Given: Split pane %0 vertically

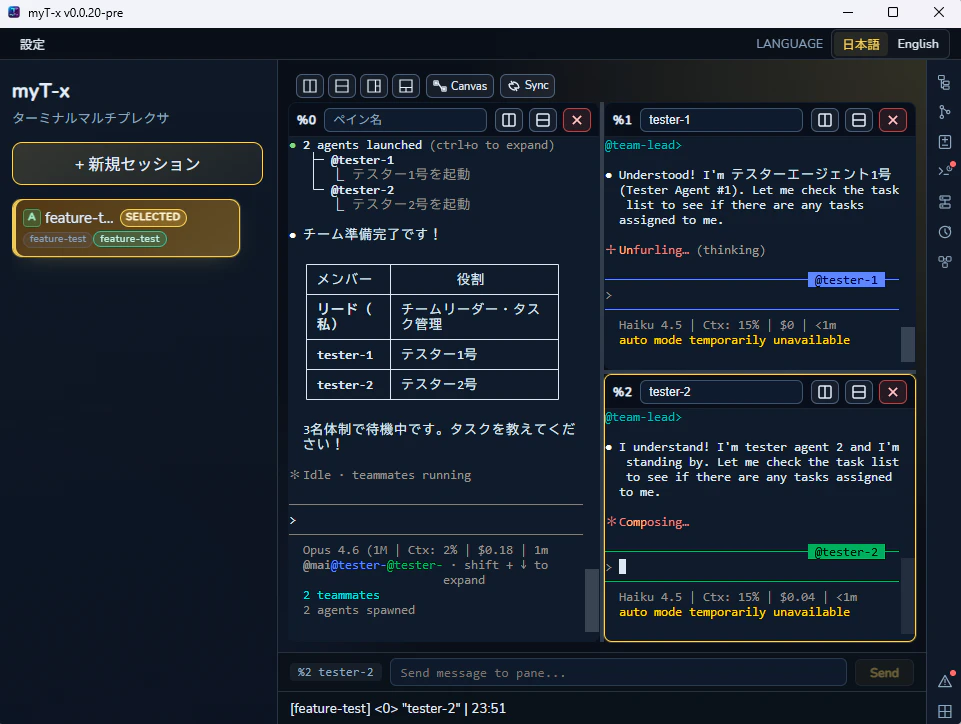Looking at the screenshot, I should pyautogui.click(x=509, y=120).
